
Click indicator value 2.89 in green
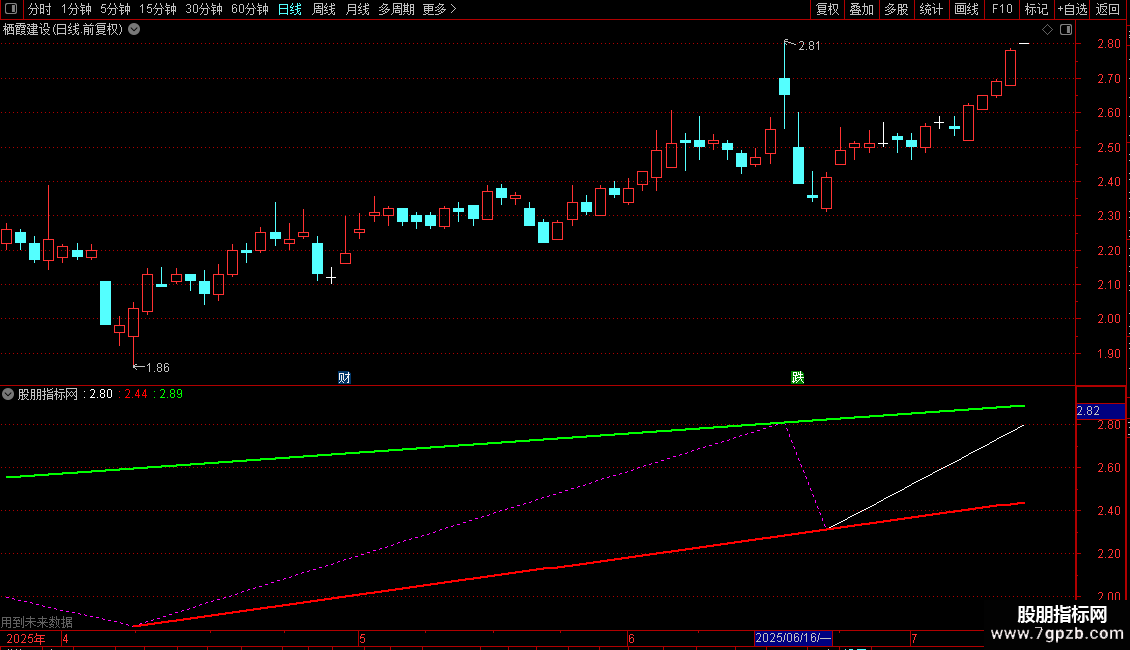pyautogui.click(x=171, y=394)
